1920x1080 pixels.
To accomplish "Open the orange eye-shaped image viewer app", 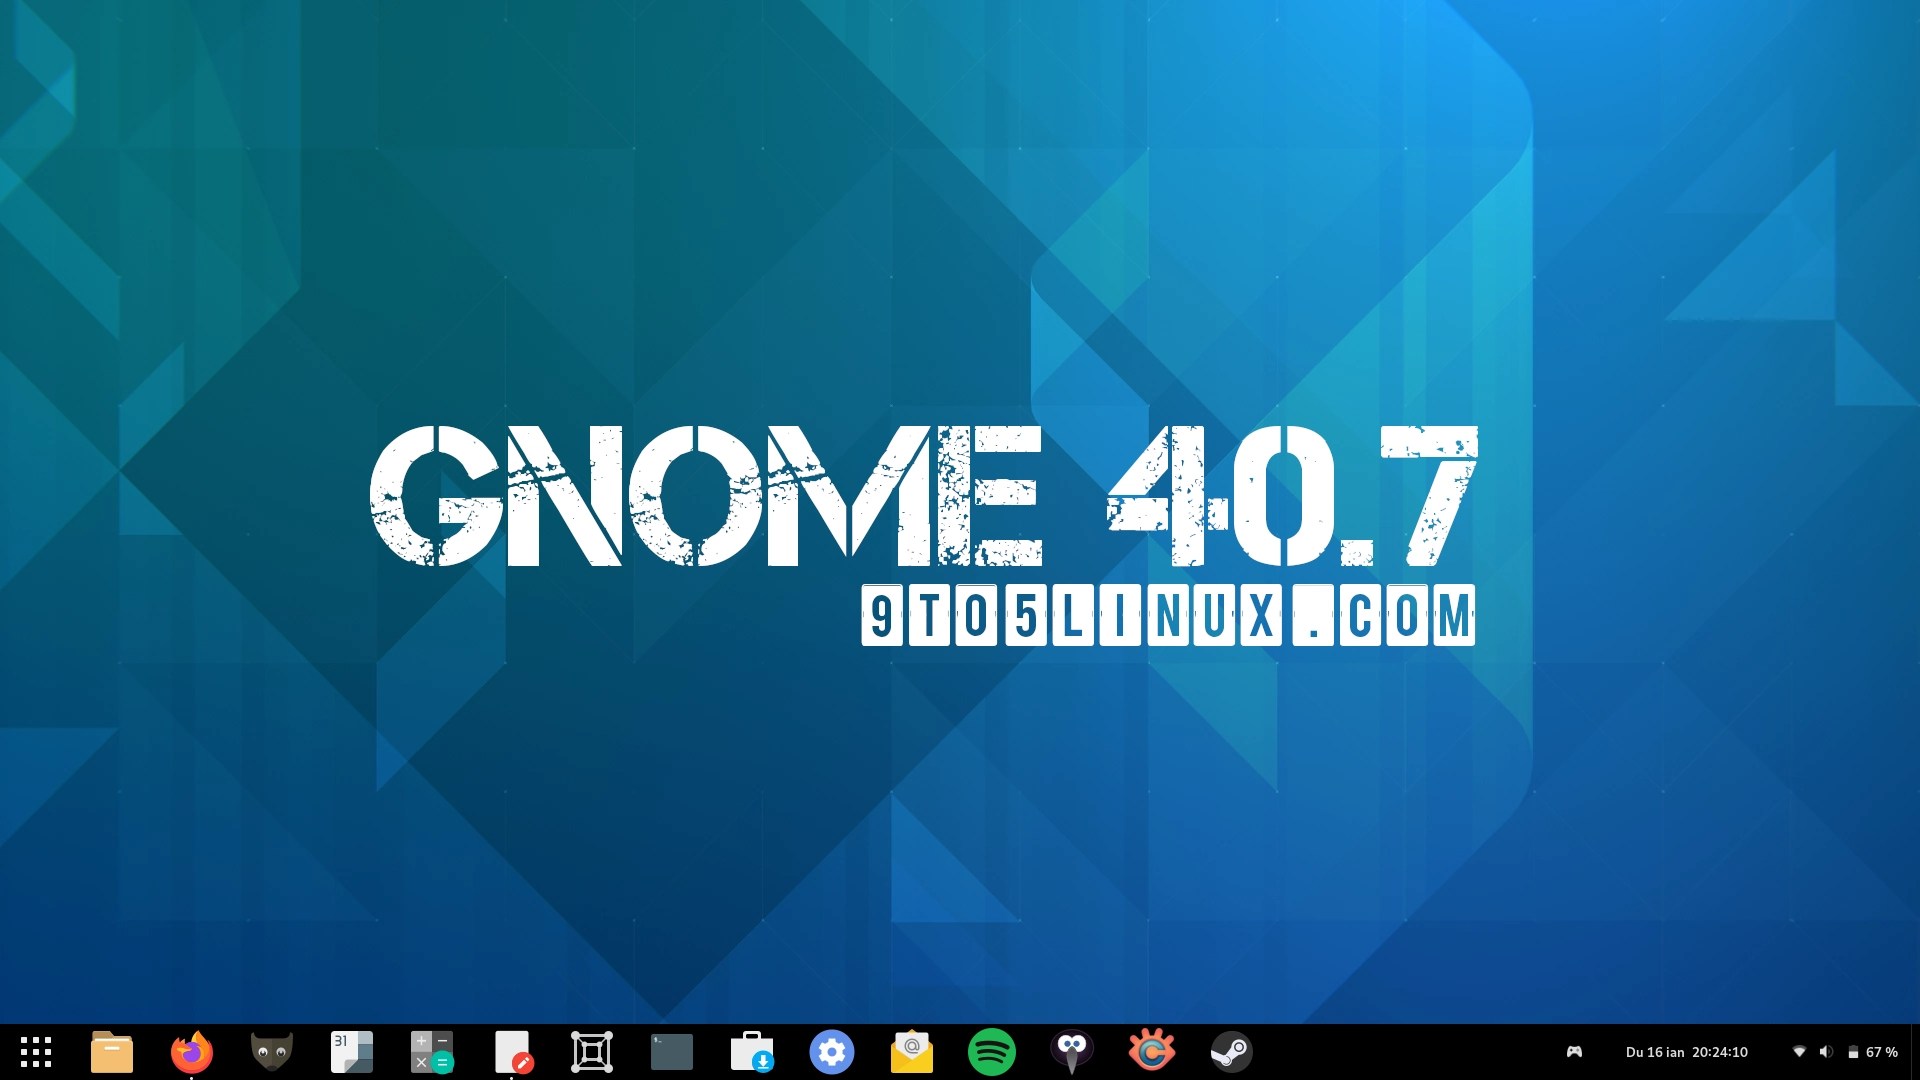I will tap(1151, 1052).
